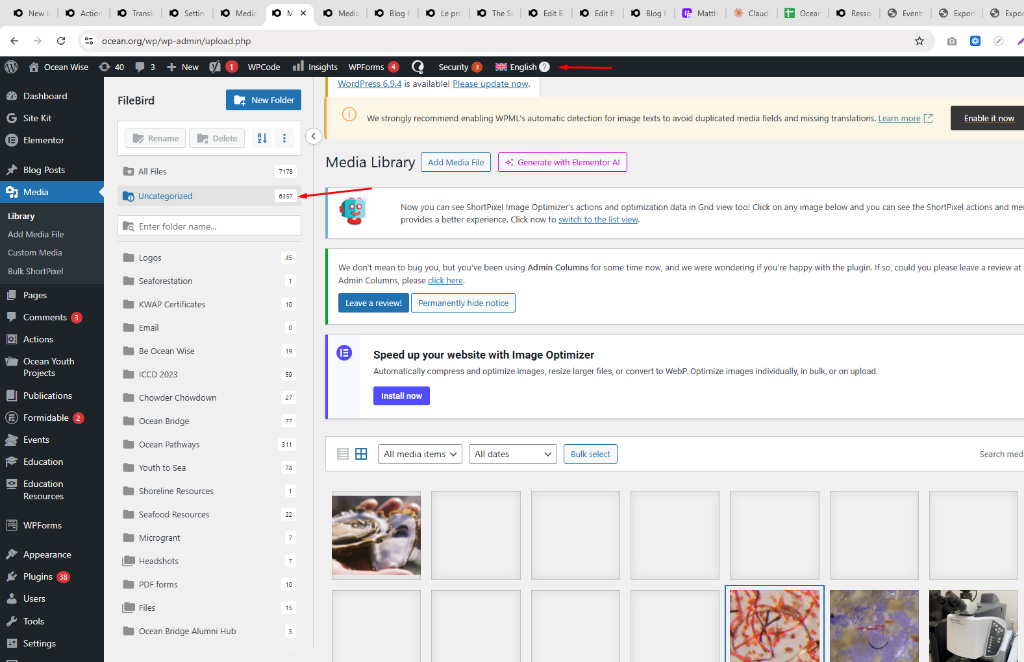Click the FileBird sort folders icon

coord(262,138)
